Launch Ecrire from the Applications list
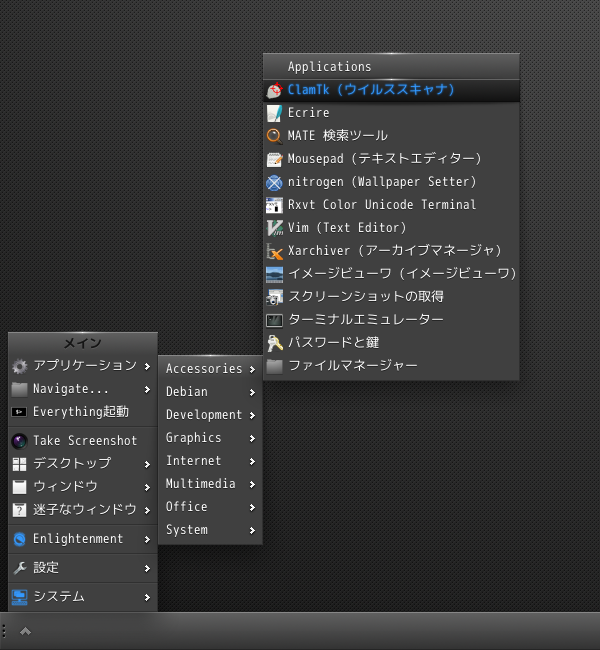 (x=391, y=113)
